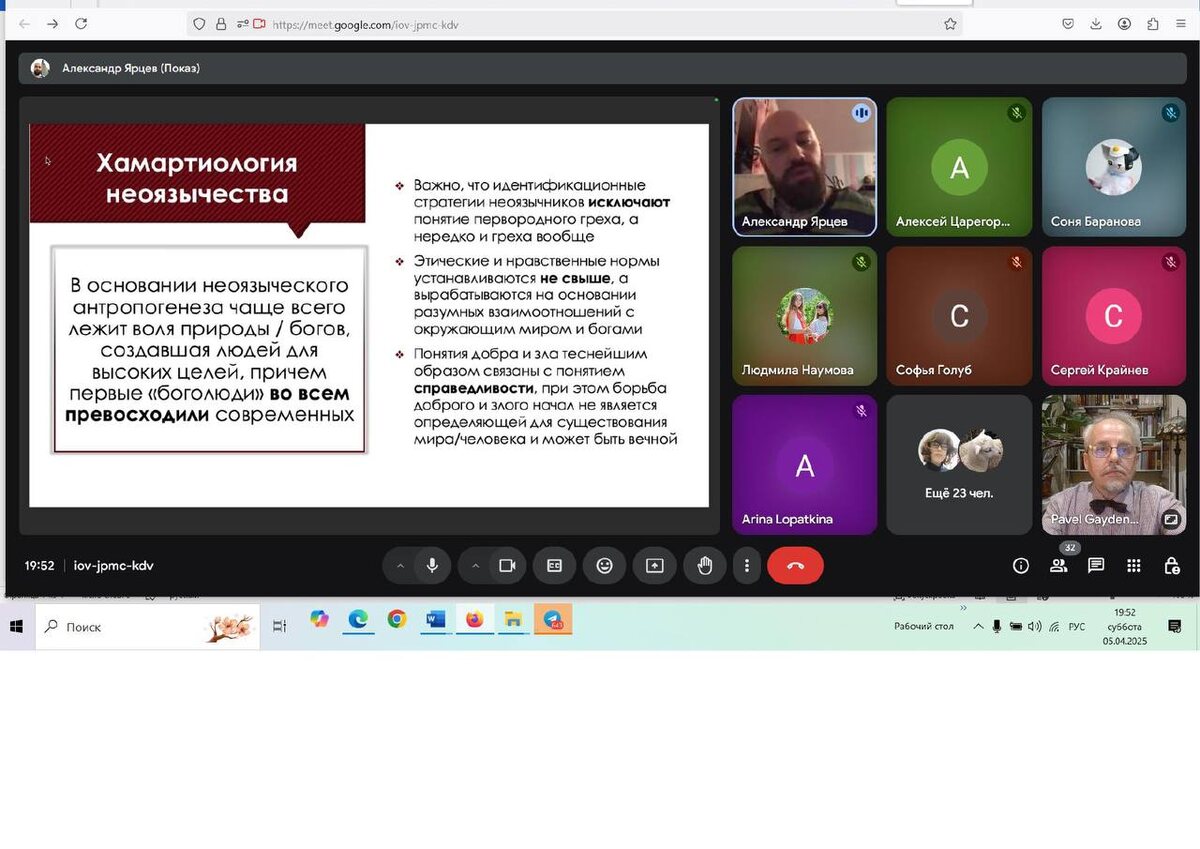Turn on captions with the CC button
The height and width of the screenshot is (849, 1200).
554,565
